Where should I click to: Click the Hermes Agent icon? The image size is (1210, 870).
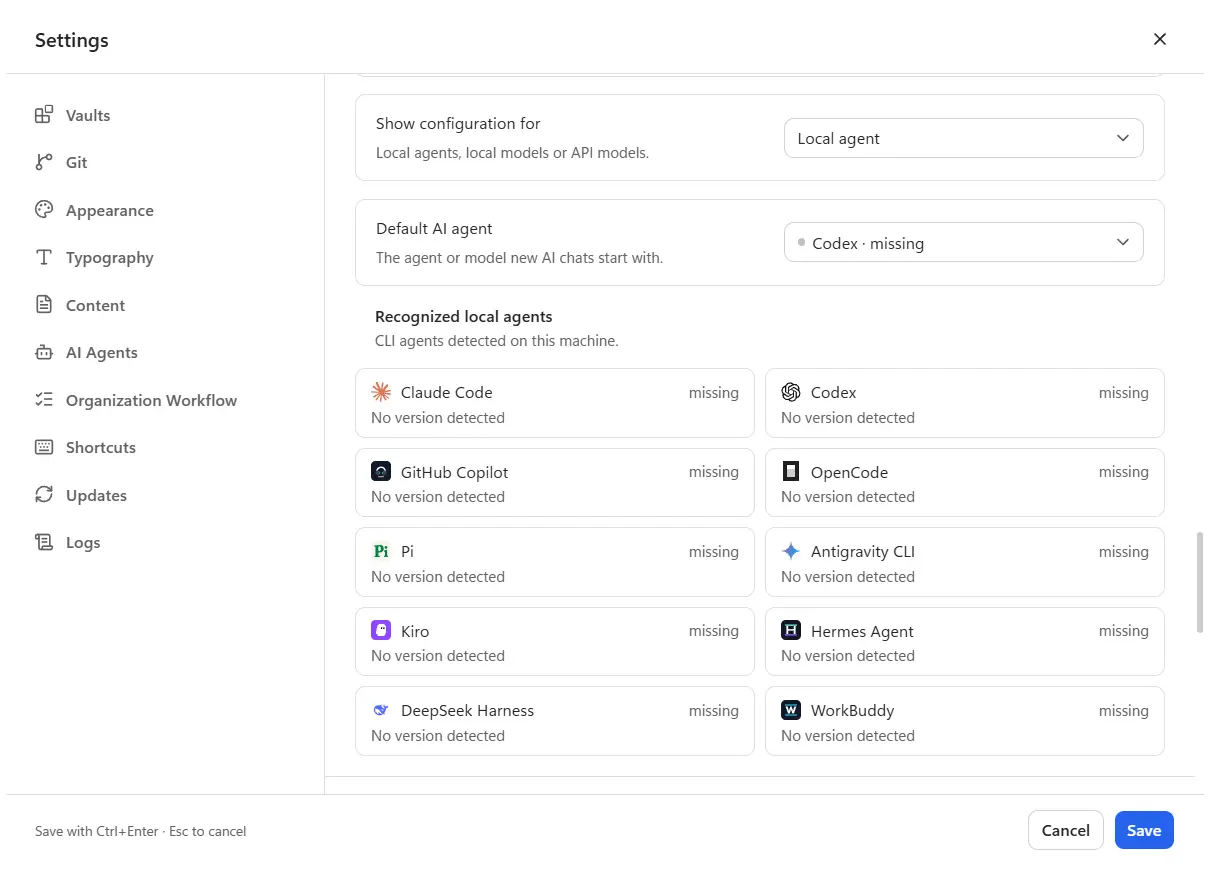tap(791, 631)
